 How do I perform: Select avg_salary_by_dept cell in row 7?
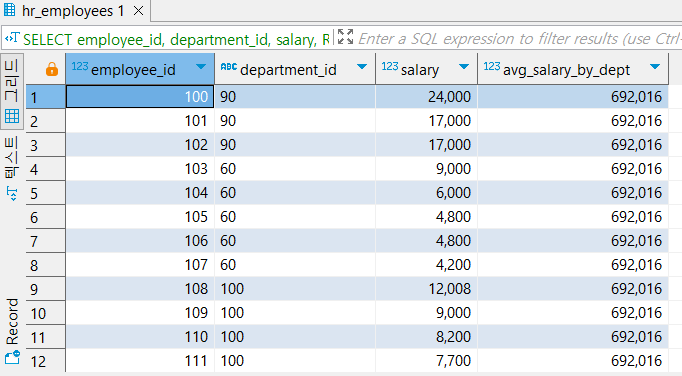[x=573, y=241]
